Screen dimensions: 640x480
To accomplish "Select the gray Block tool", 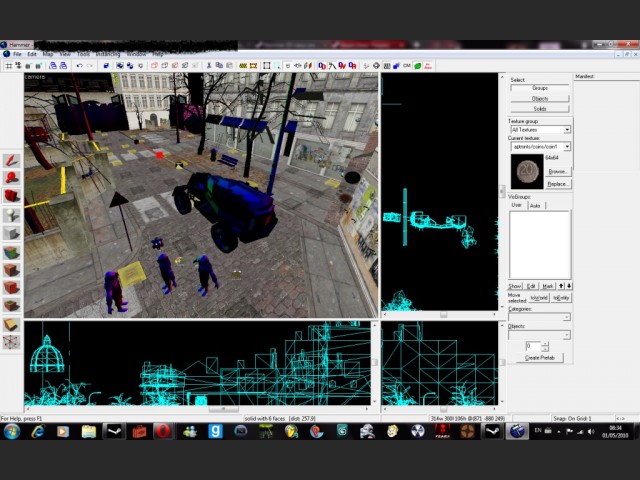I will coord(11,233).
